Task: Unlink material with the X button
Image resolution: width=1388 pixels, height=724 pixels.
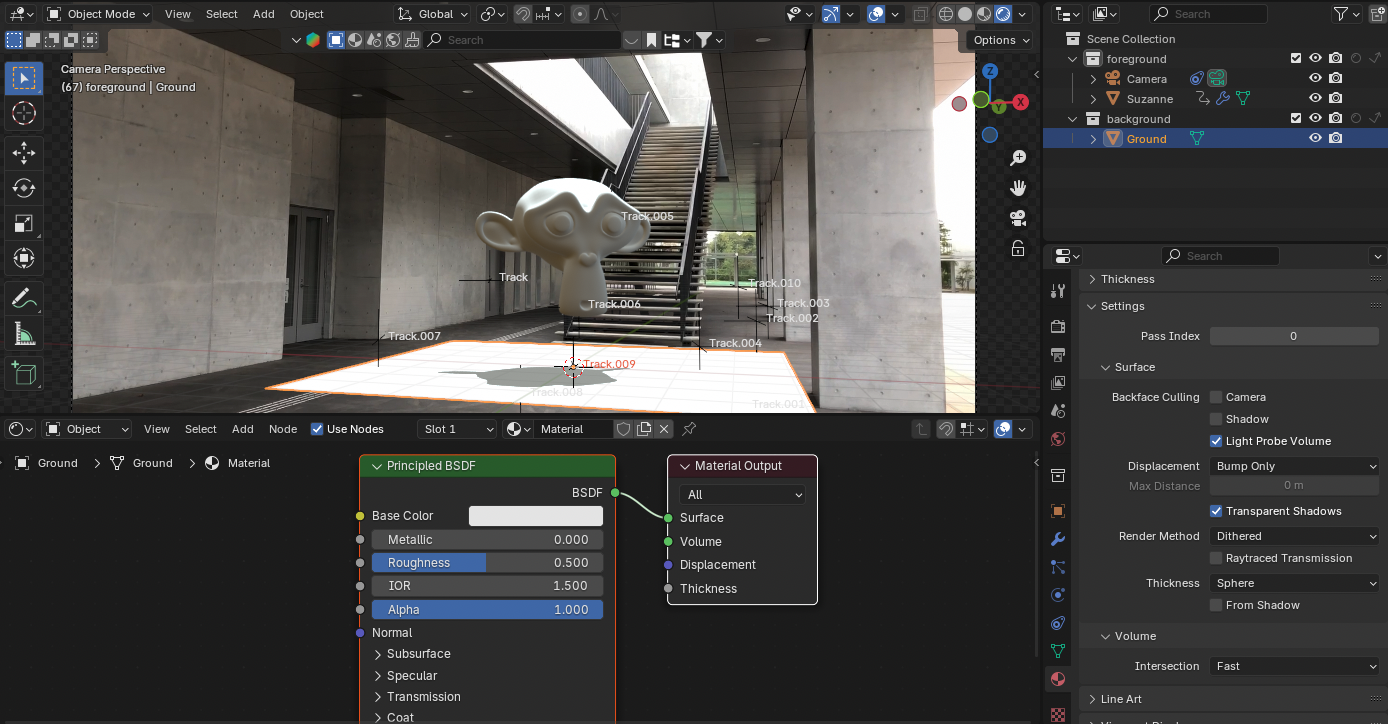Action: [664, 429]
